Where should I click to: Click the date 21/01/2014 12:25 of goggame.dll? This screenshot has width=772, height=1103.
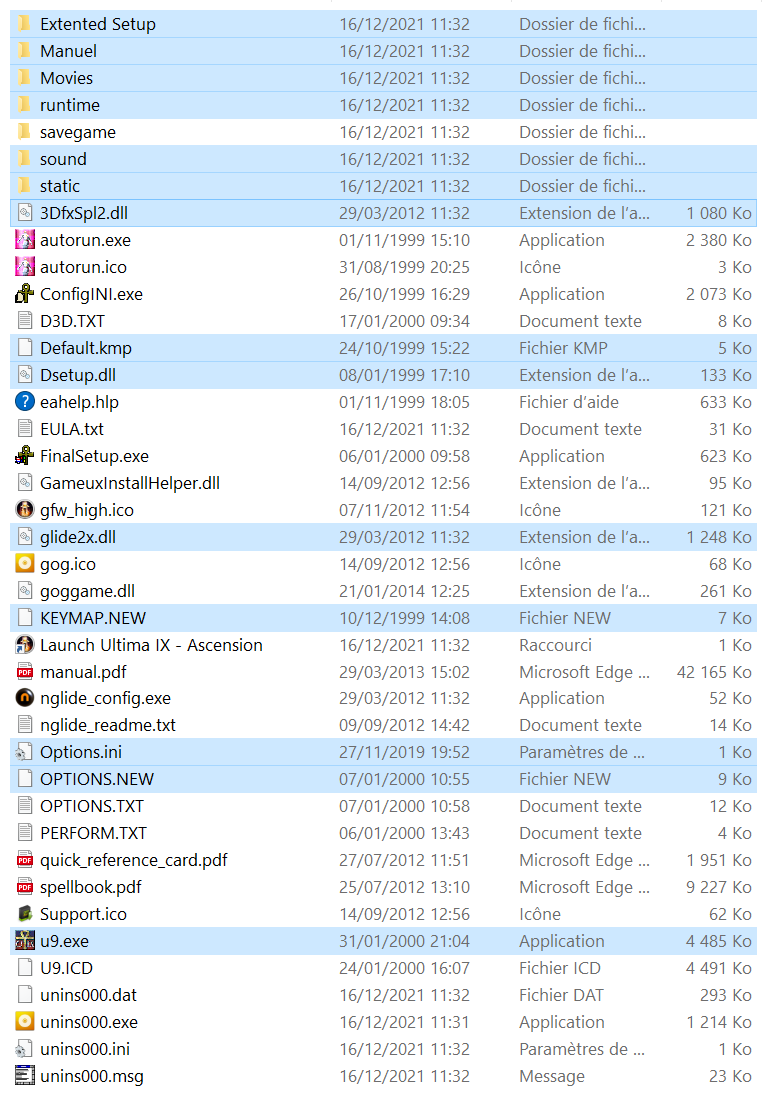click(x=404, y=591)
